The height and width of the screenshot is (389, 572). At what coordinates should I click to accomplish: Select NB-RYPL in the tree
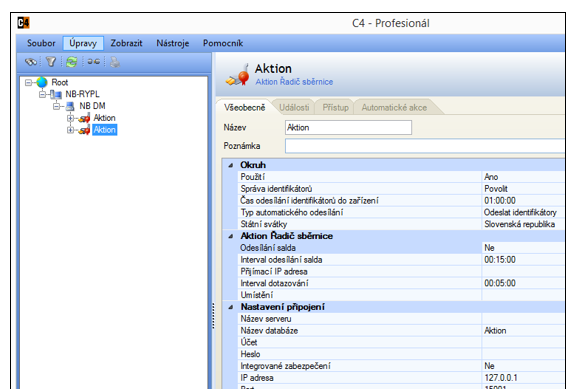[x=82, y=94]
